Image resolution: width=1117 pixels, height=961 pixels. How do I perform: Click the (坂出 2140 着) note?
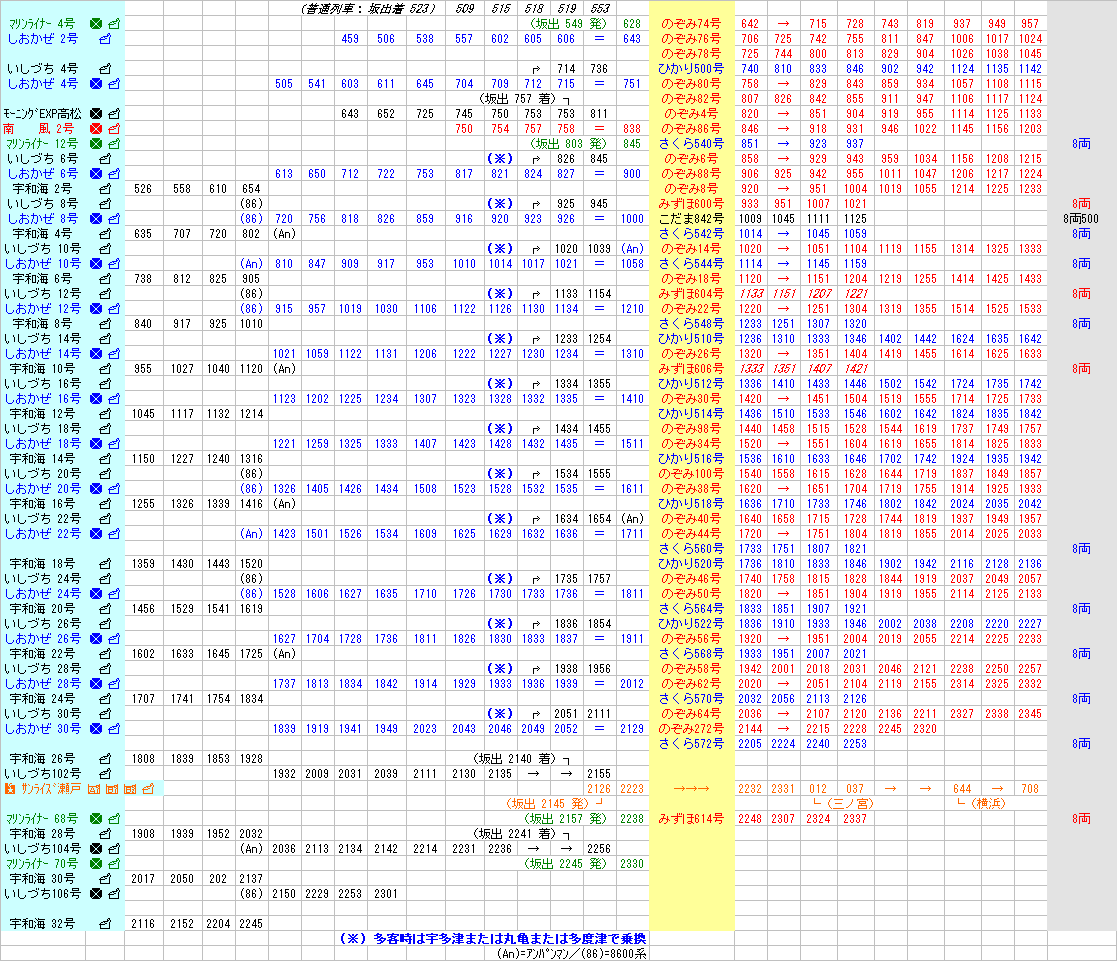(515, 759)
